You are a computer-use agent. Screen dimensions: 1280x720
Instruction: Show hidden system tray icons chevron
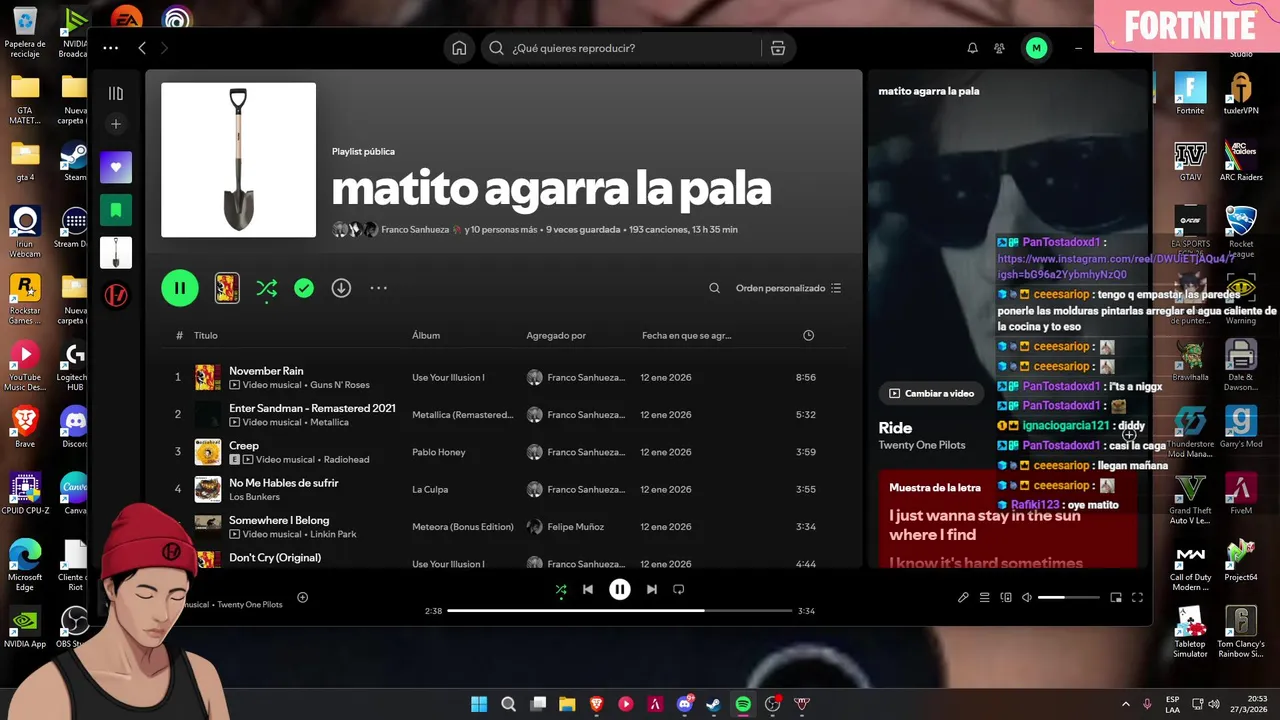(x=1126, y=704)
